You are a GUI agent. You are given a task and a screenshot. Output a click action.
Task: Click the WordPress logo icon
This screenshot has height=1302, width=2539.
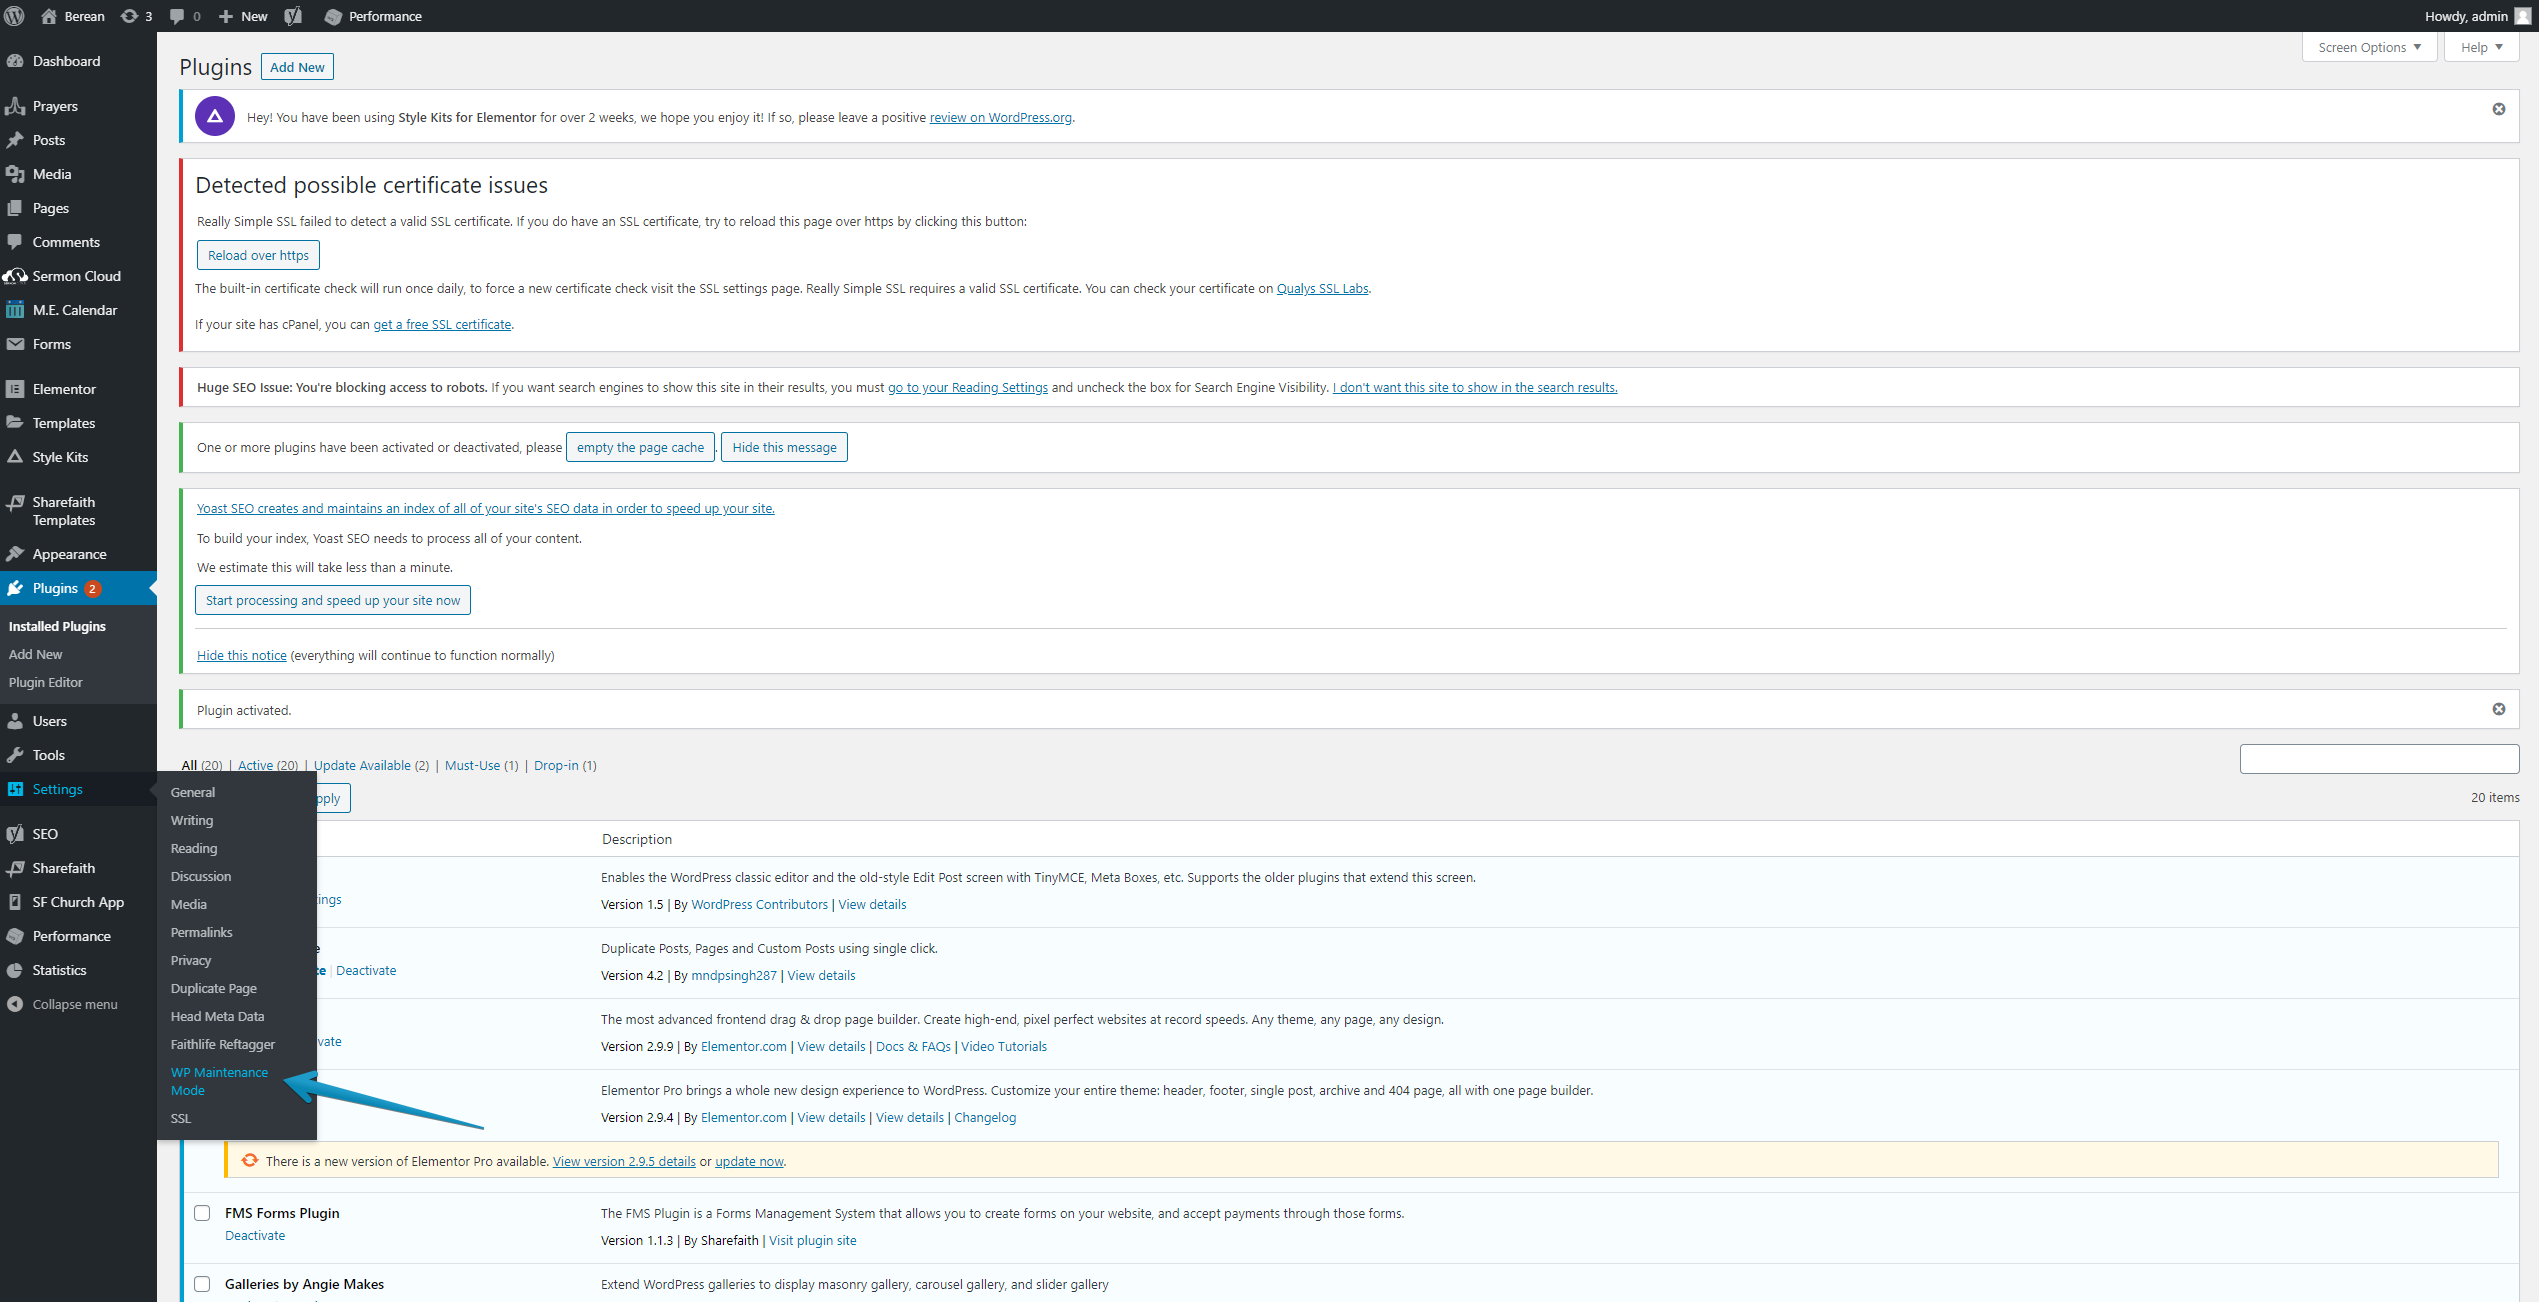point(15,16)
